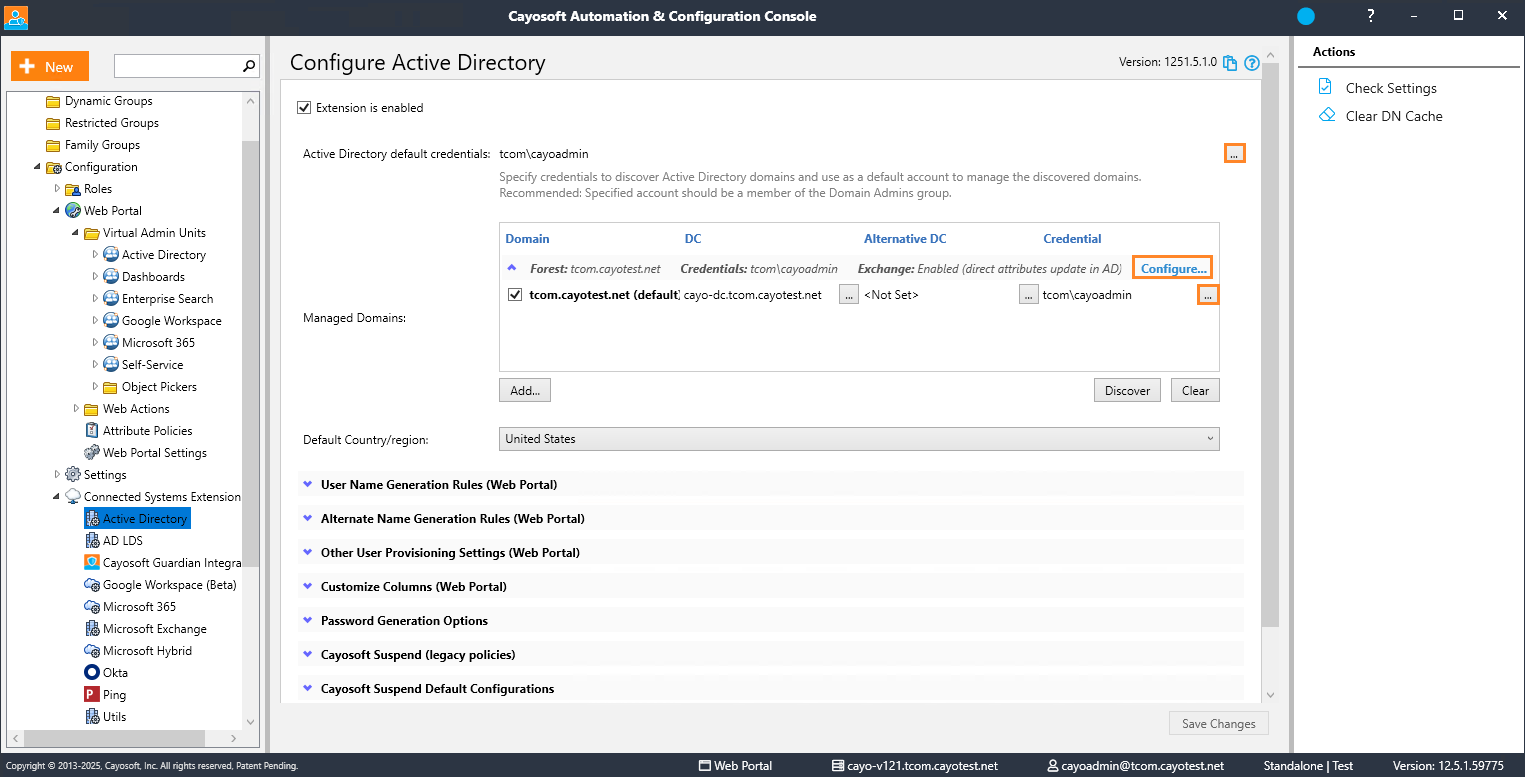The height and width of the screenshot is (777, 1525).
Task: Select the Okta extension icon in tree
Action: (92, 673)
